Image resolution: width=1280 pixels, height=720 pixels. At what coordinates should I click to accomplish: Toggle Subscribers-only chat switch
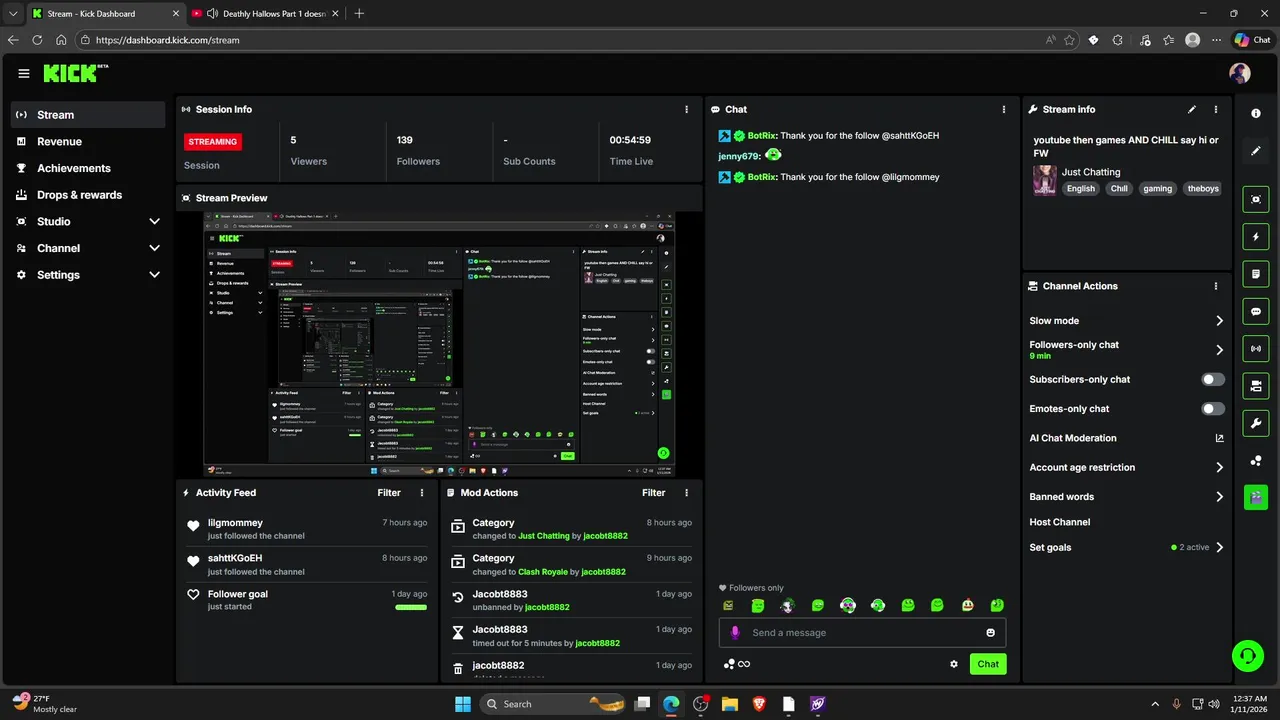[1213, 380]
